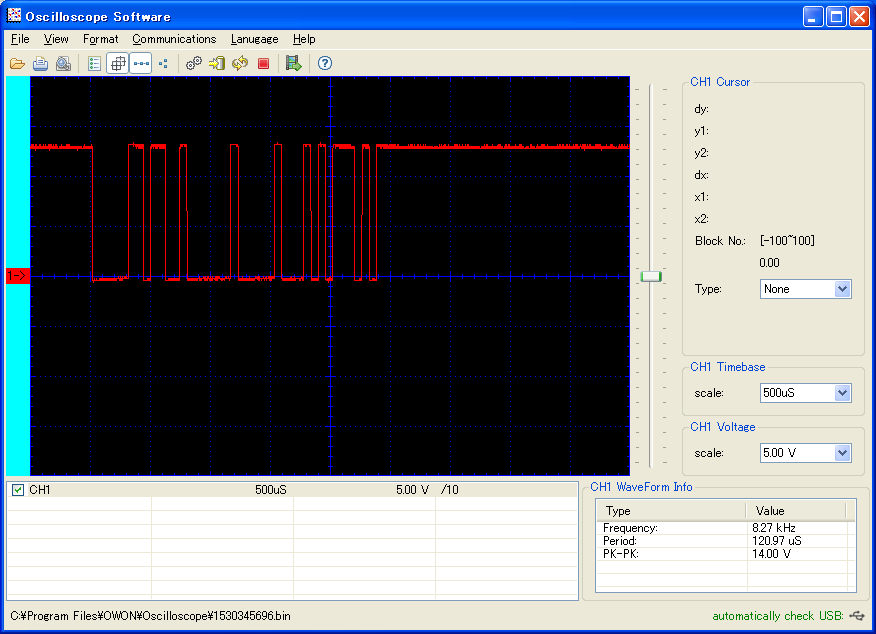Switch to the dots display mode icon
The height and width of the screenshot is (634, 876).
coord(163,64)
